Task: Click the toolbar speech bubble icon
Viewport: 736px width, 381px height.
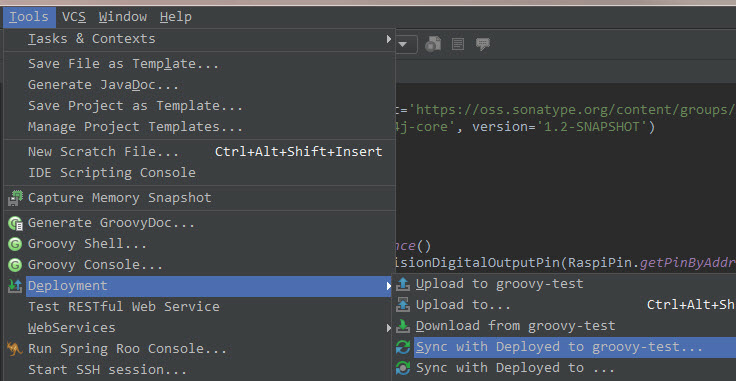Action: (x=483, y=45)
